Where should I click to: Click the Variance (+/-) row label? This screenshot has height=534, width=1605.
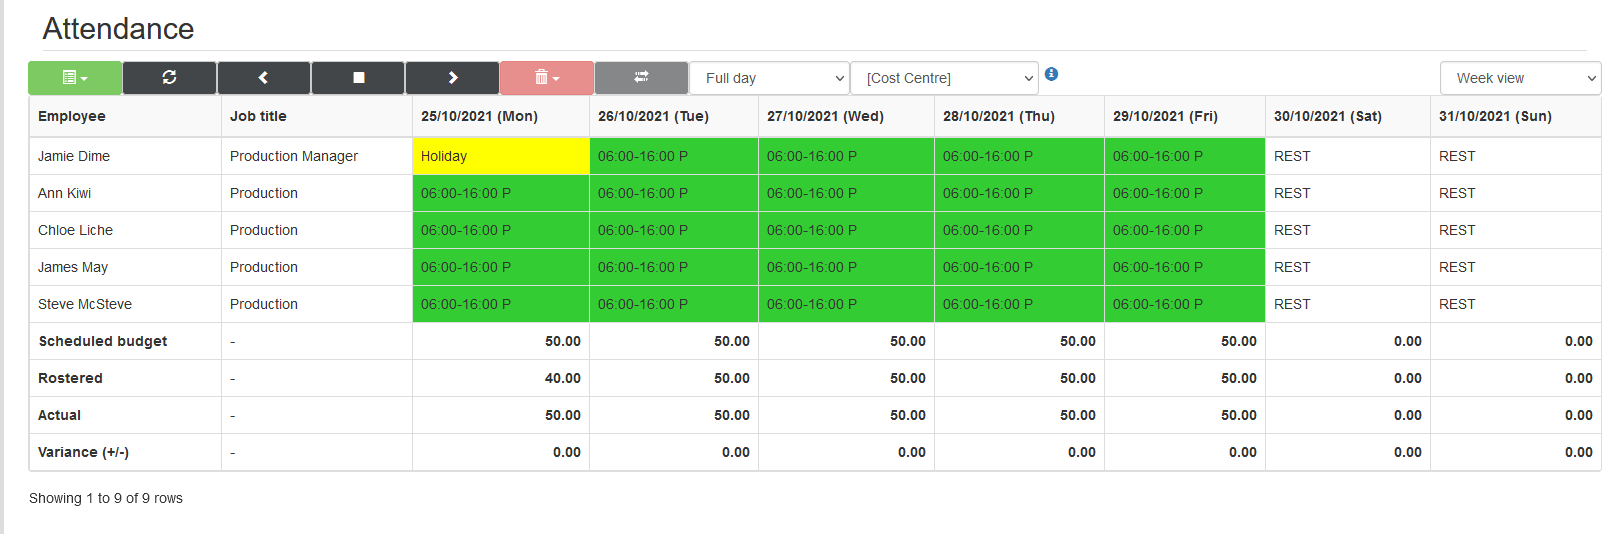(x=83, y=452)
